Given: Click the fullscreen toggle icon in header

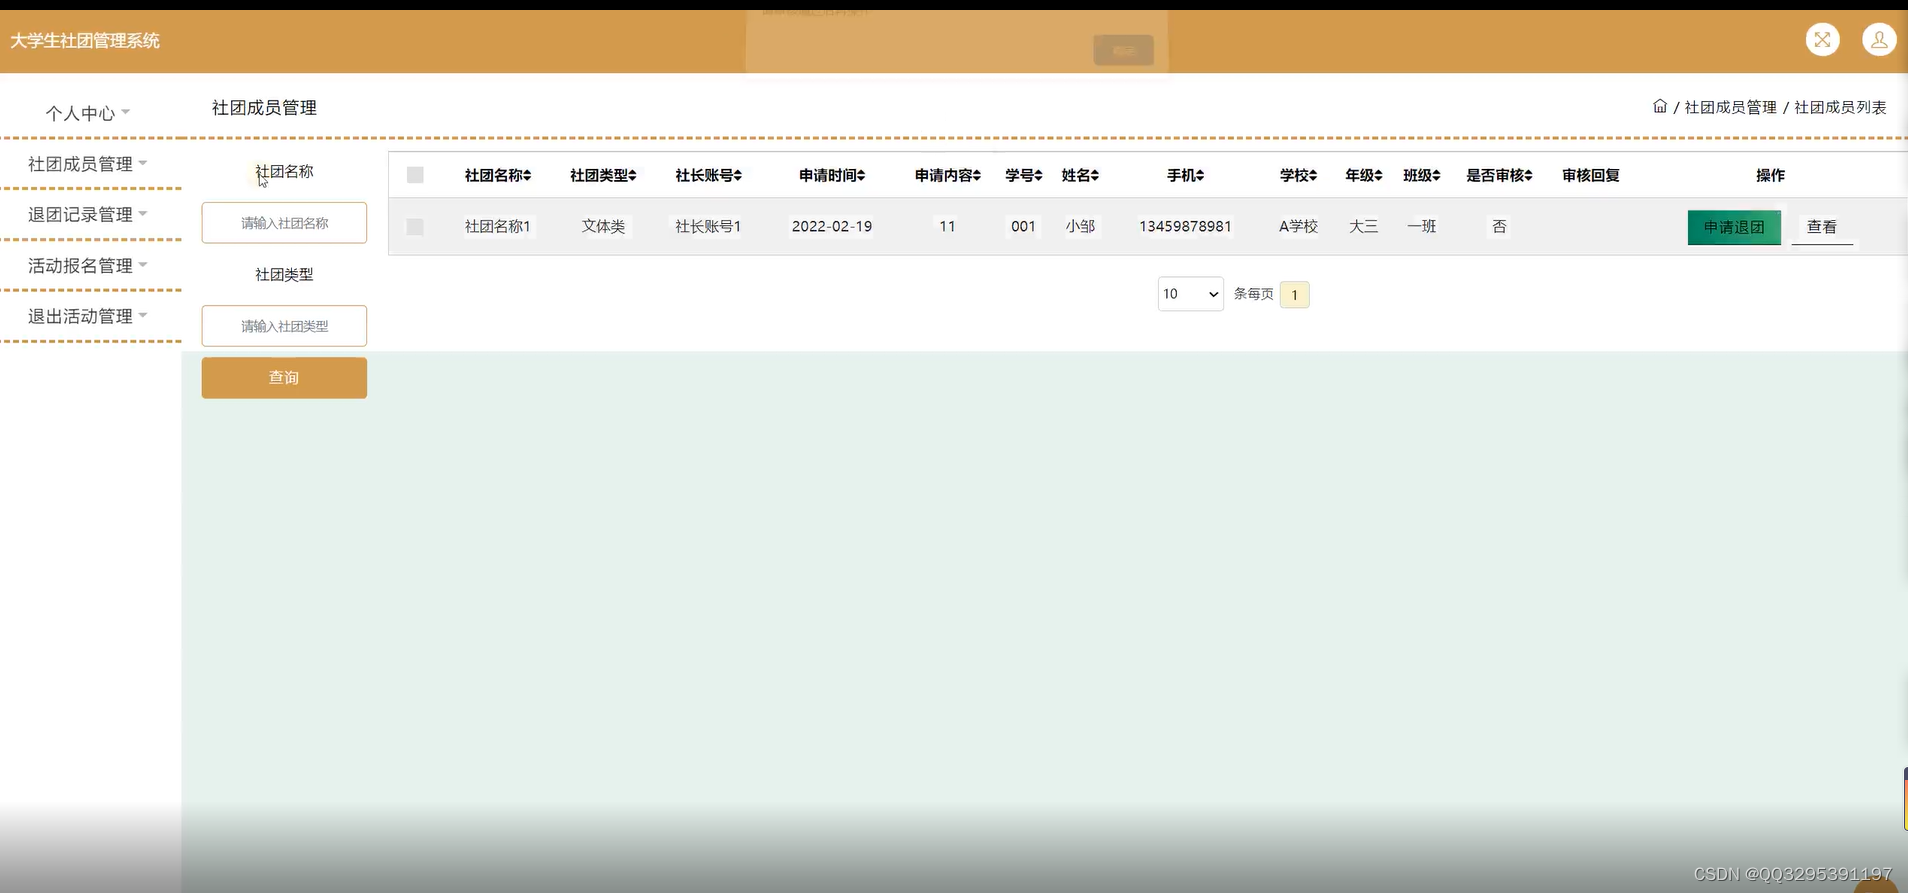Looking at the screenshot, I should point(1822,40).
